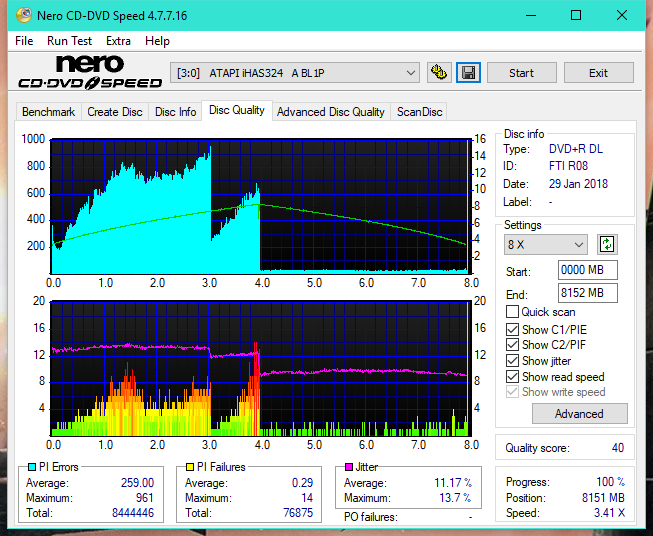Viewport: 653px width, 536px height.
Task: Click the Exit button
Action: click(598, 73)
